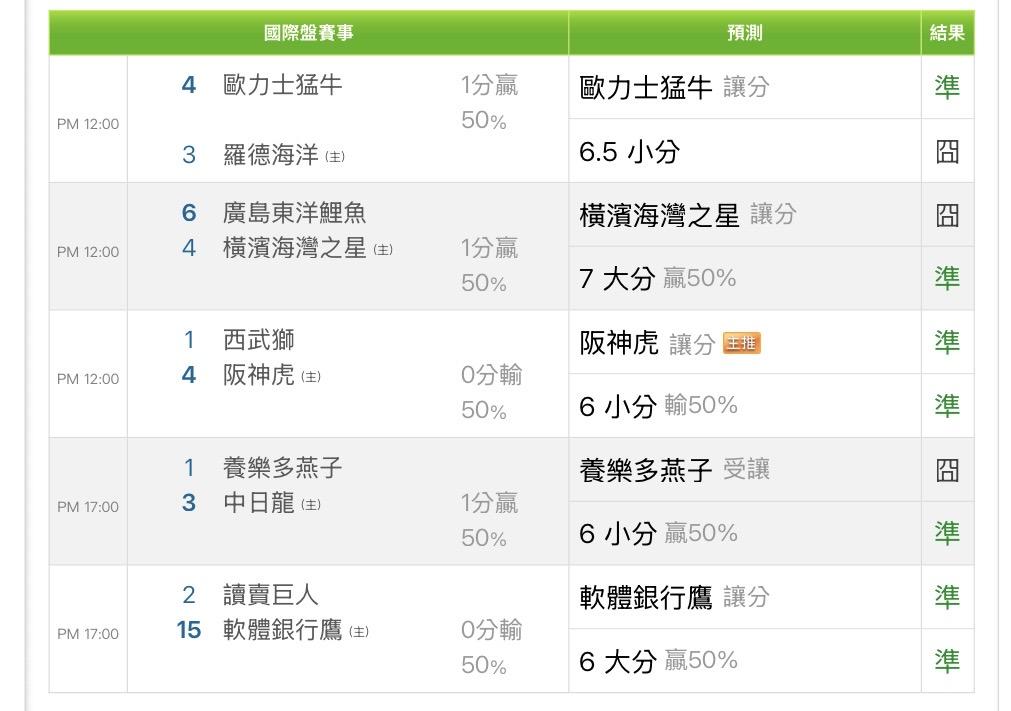Click the 主推 badge on 阪神虎 prediction
Image resolution: width=1011 pixels, height=711 pixels.
(741, 344)
